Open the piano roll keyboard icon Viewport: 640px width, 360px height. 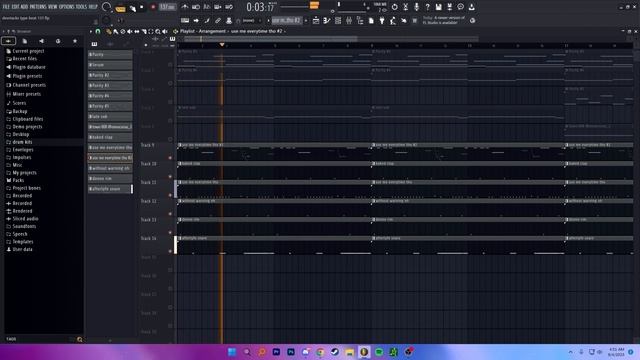pos(185,20)
